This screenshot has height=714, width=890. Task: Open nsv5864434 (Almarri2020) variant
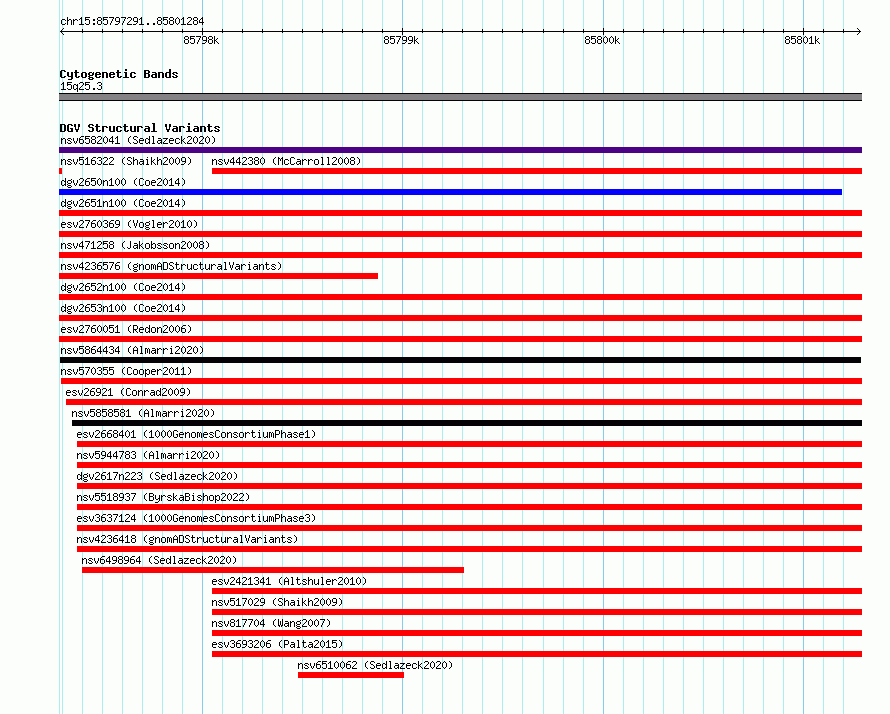coord(132,350)
